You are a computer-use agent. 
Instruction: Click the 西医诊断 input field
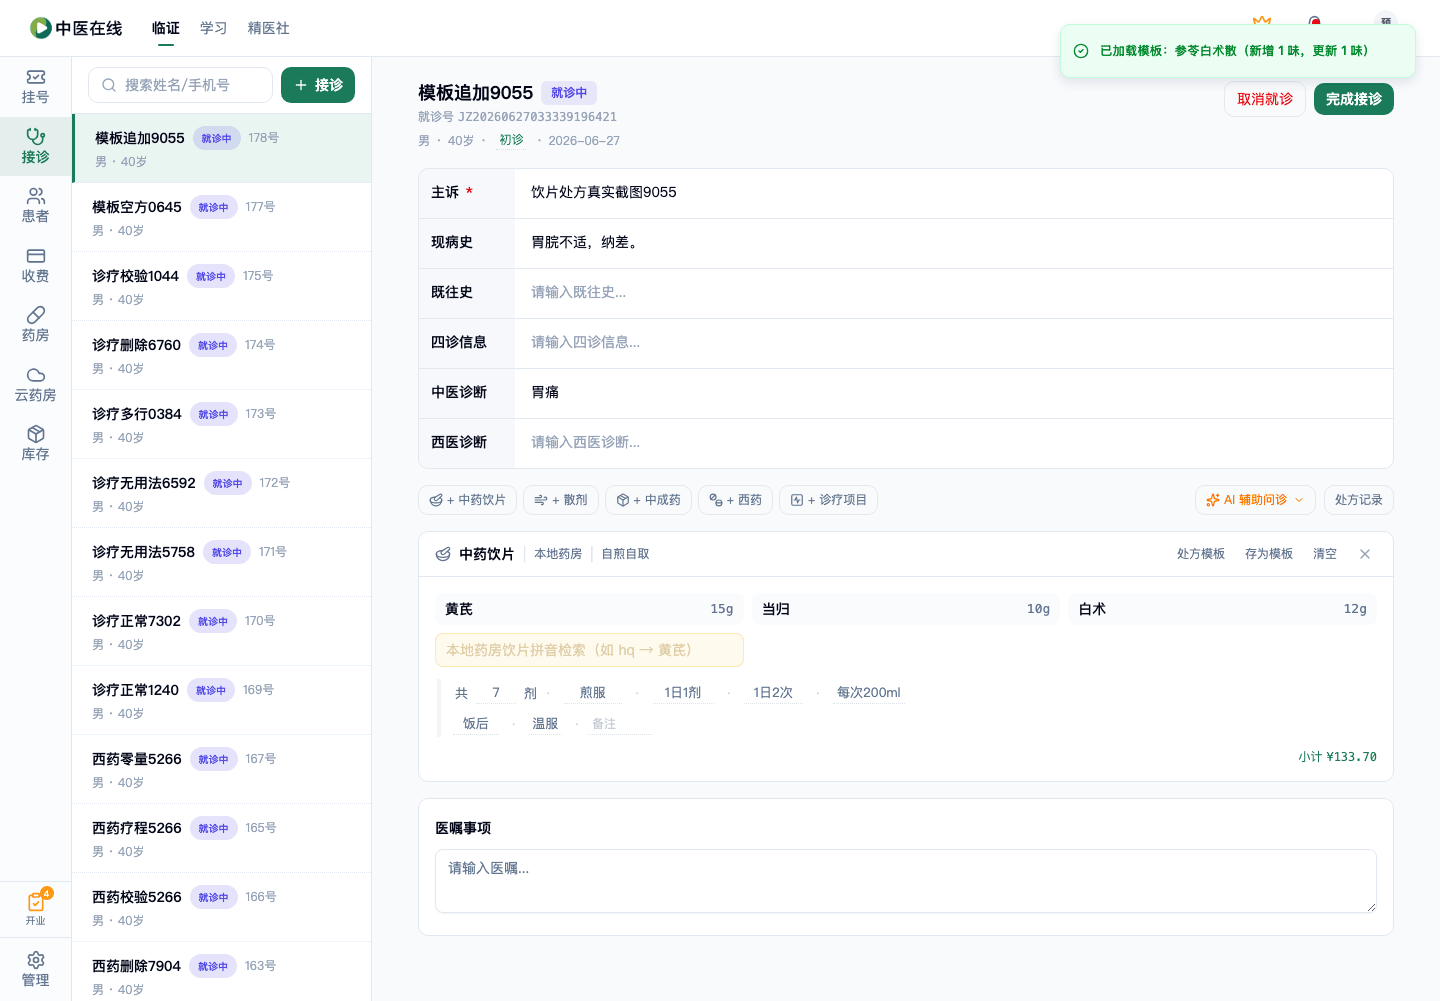pyautogui.click(x=954, y=443)
